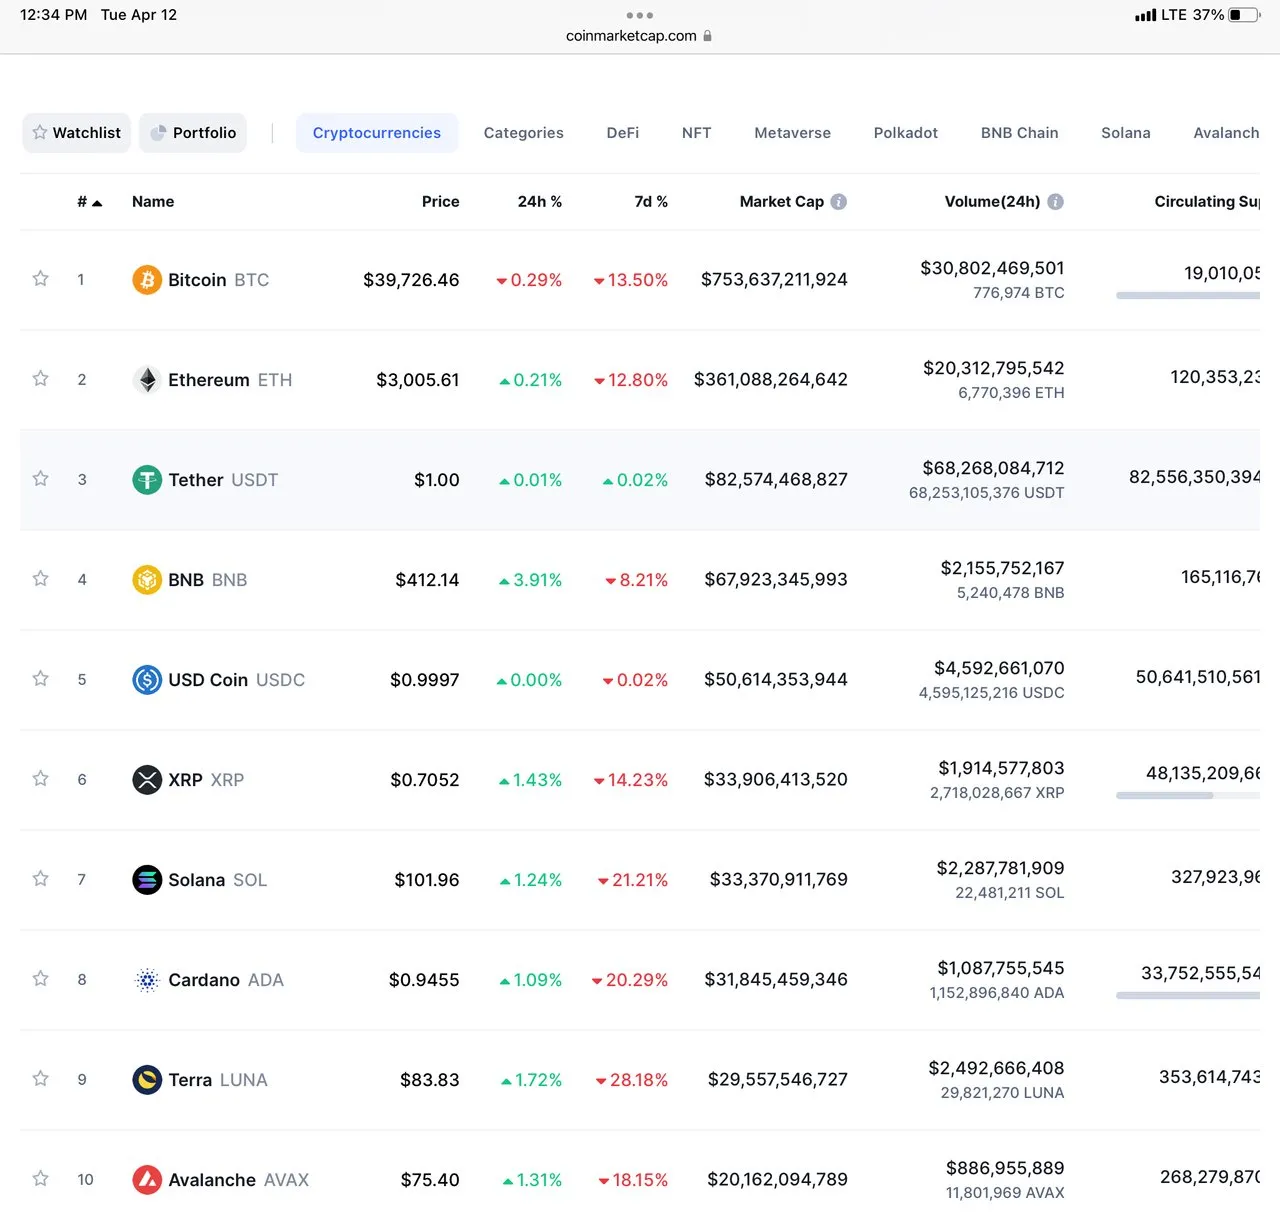
Task: Sort table by Market Cap header
Action: tap(782, 202)
